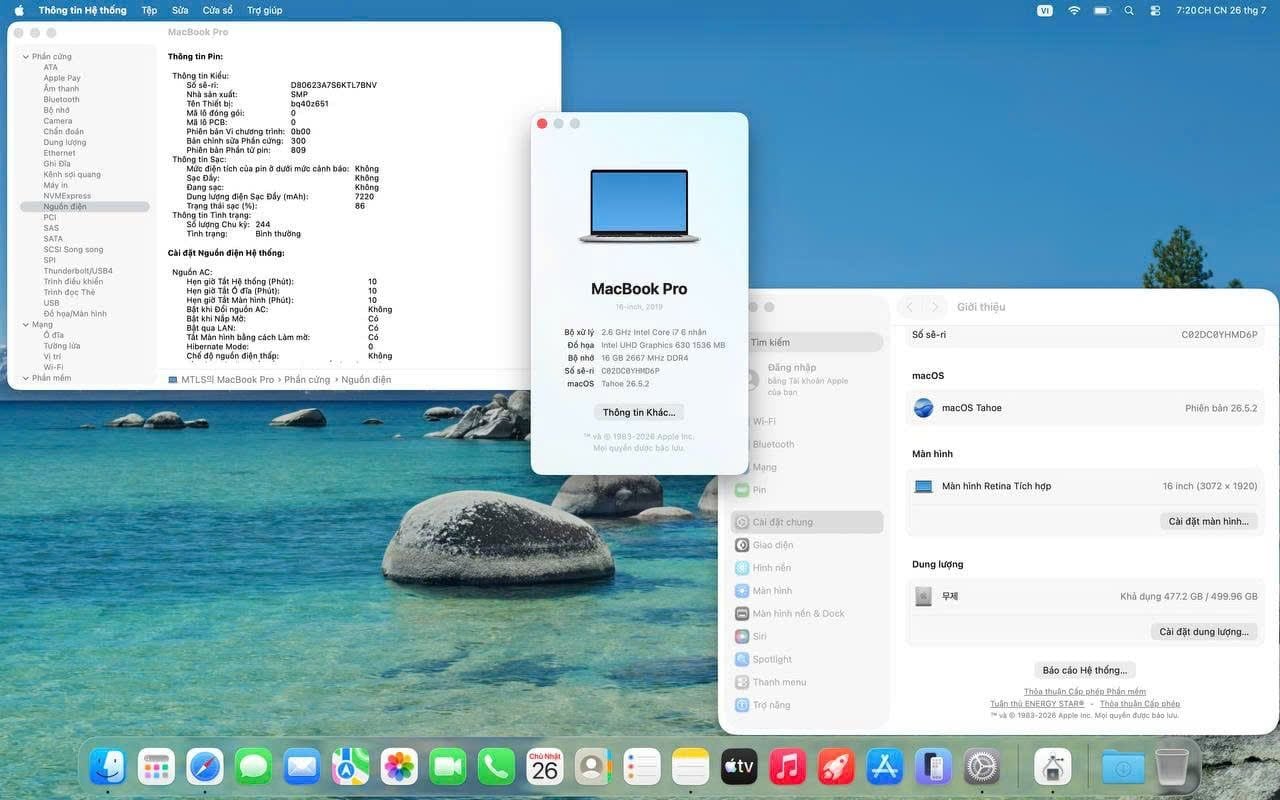Select Đồ họa/Màn hình in the System Information sidebar

75,314
